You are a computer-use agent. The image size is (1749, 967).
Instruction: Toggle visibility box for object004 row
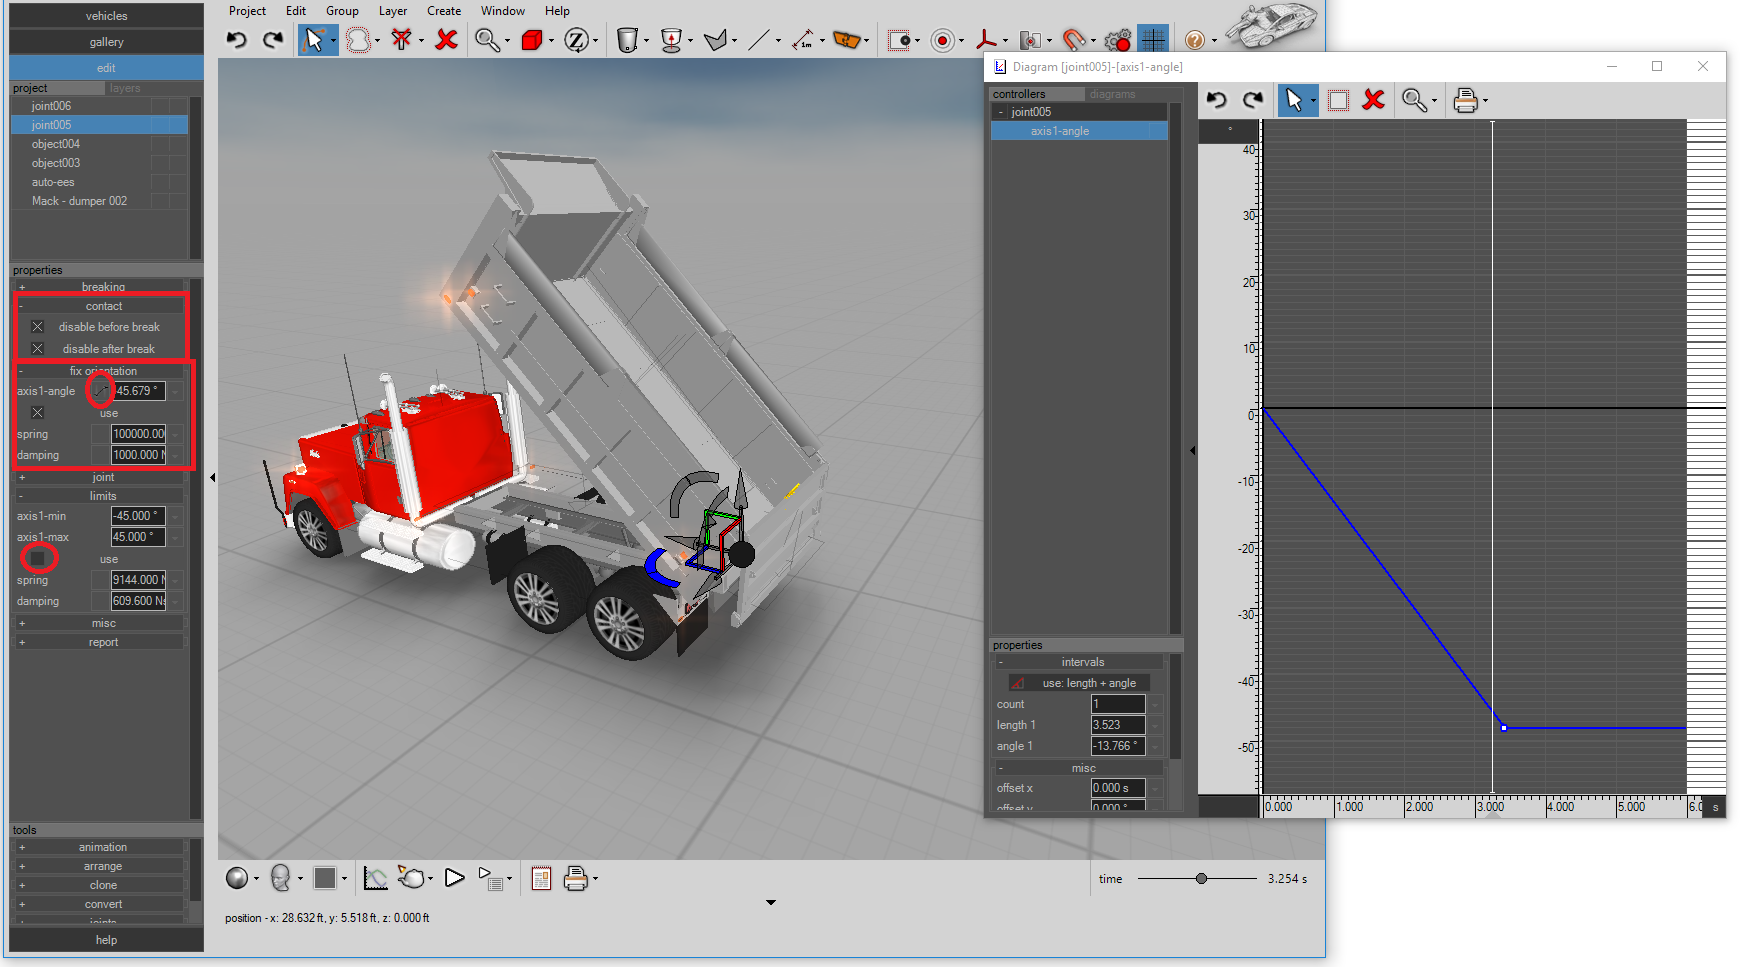[160, 144]
